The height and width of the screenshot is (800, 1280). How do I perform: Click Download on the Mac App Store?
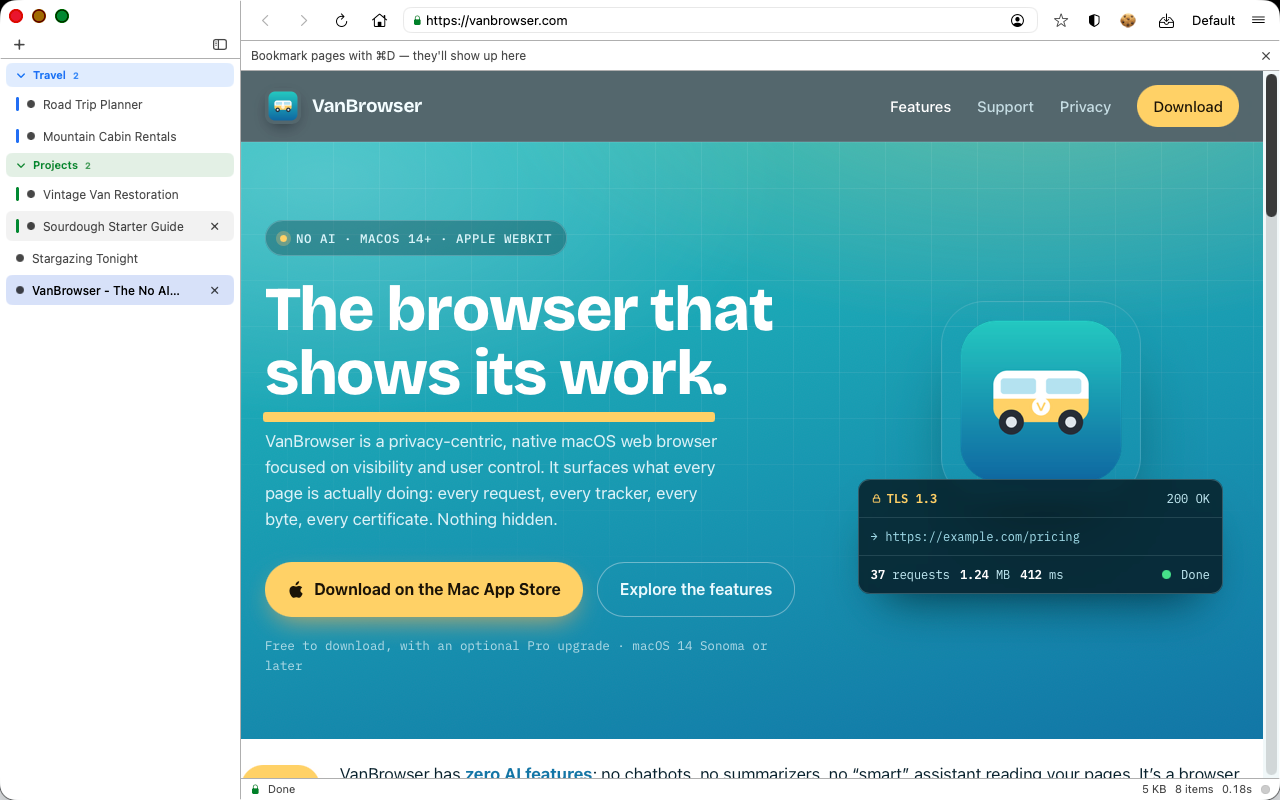(424, 589)
